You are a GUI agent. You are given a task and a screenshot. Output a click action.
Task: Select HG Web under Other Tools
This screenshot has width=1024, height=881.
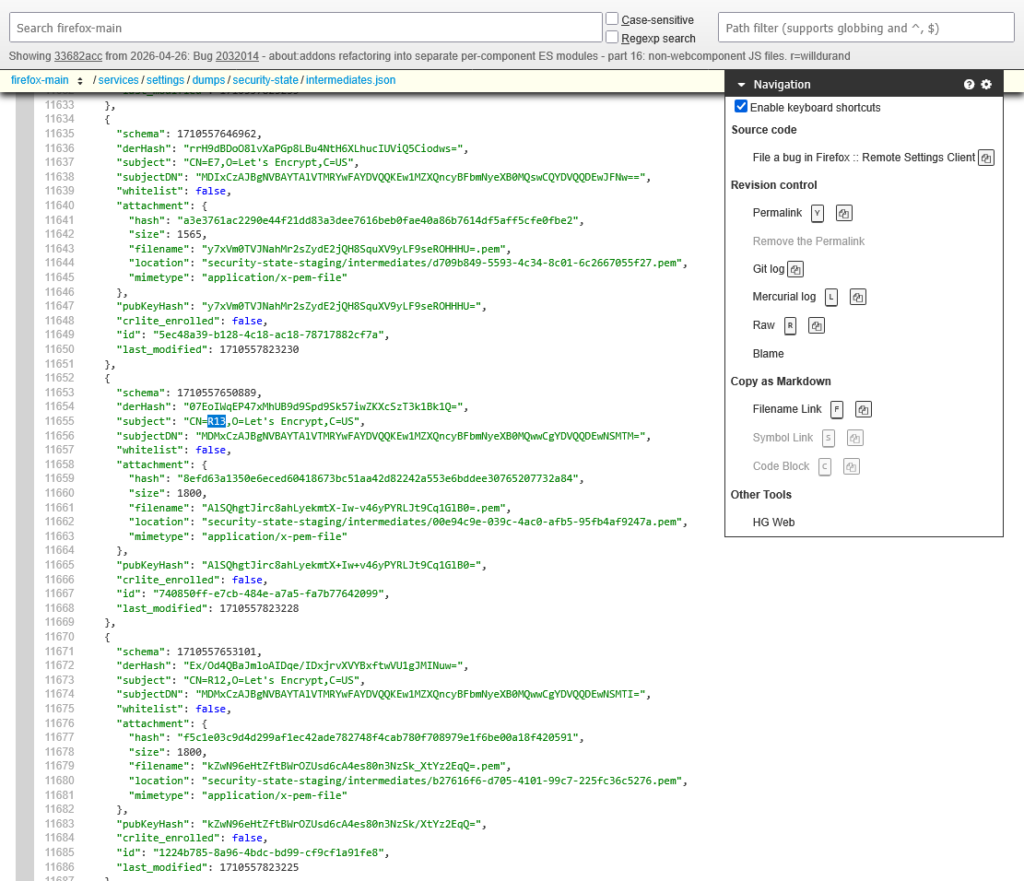click(773, 522)
